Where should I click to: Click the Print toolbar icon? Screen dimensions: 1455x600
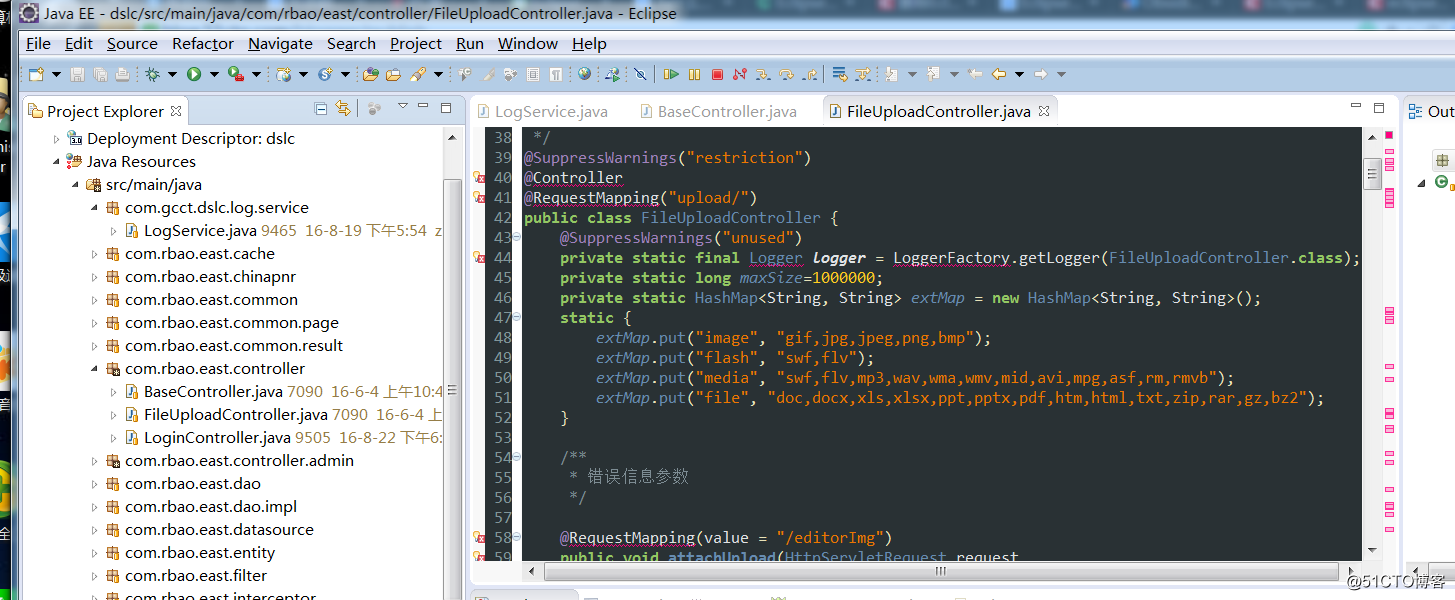click(x=122, y=74)
